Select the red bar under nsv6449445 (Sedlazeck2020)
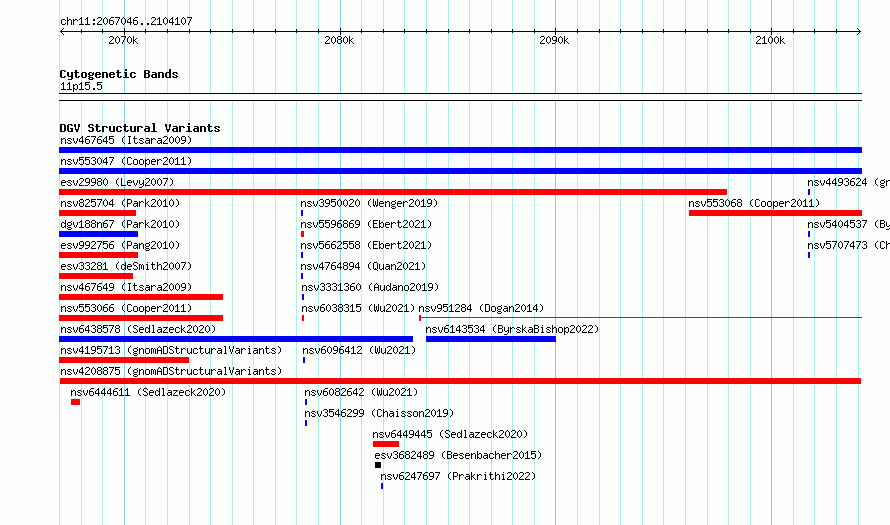 point(386,444)
